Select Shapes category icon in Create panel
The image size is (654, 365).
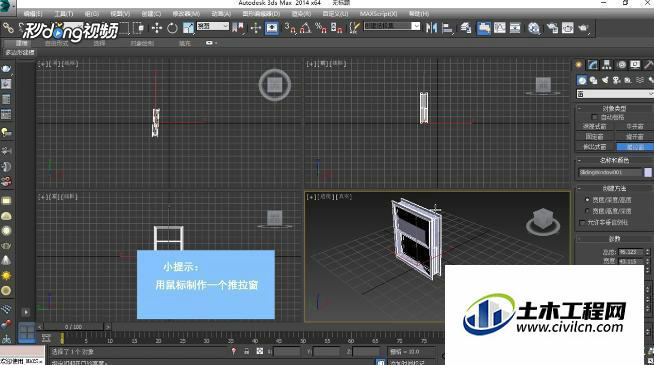click(x=594, y=80)
